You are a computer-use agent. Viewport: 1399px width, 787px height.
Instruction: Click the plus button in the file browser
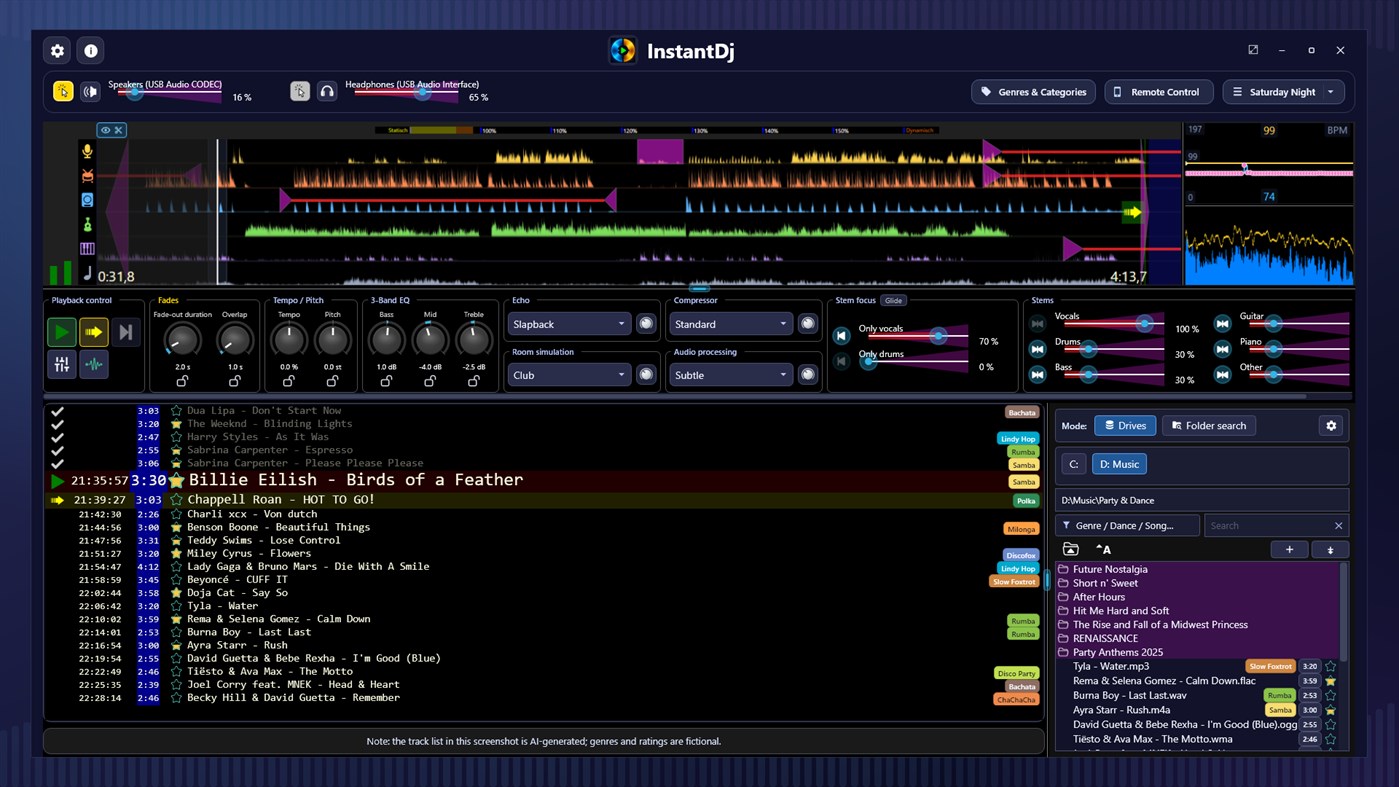(1289, 550)
